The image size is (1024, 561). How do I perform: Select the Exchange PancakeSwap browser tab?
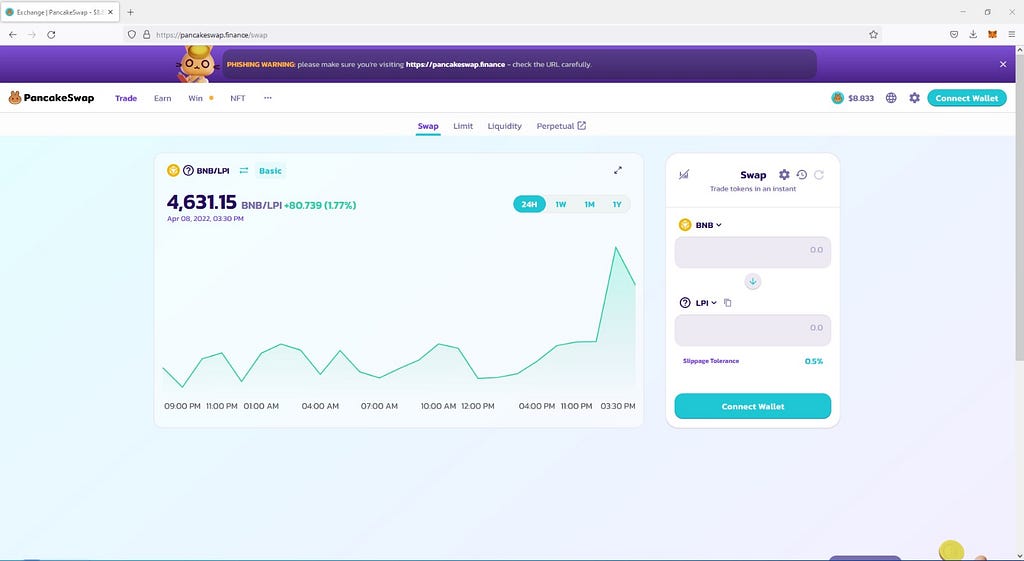coord(60,12)
